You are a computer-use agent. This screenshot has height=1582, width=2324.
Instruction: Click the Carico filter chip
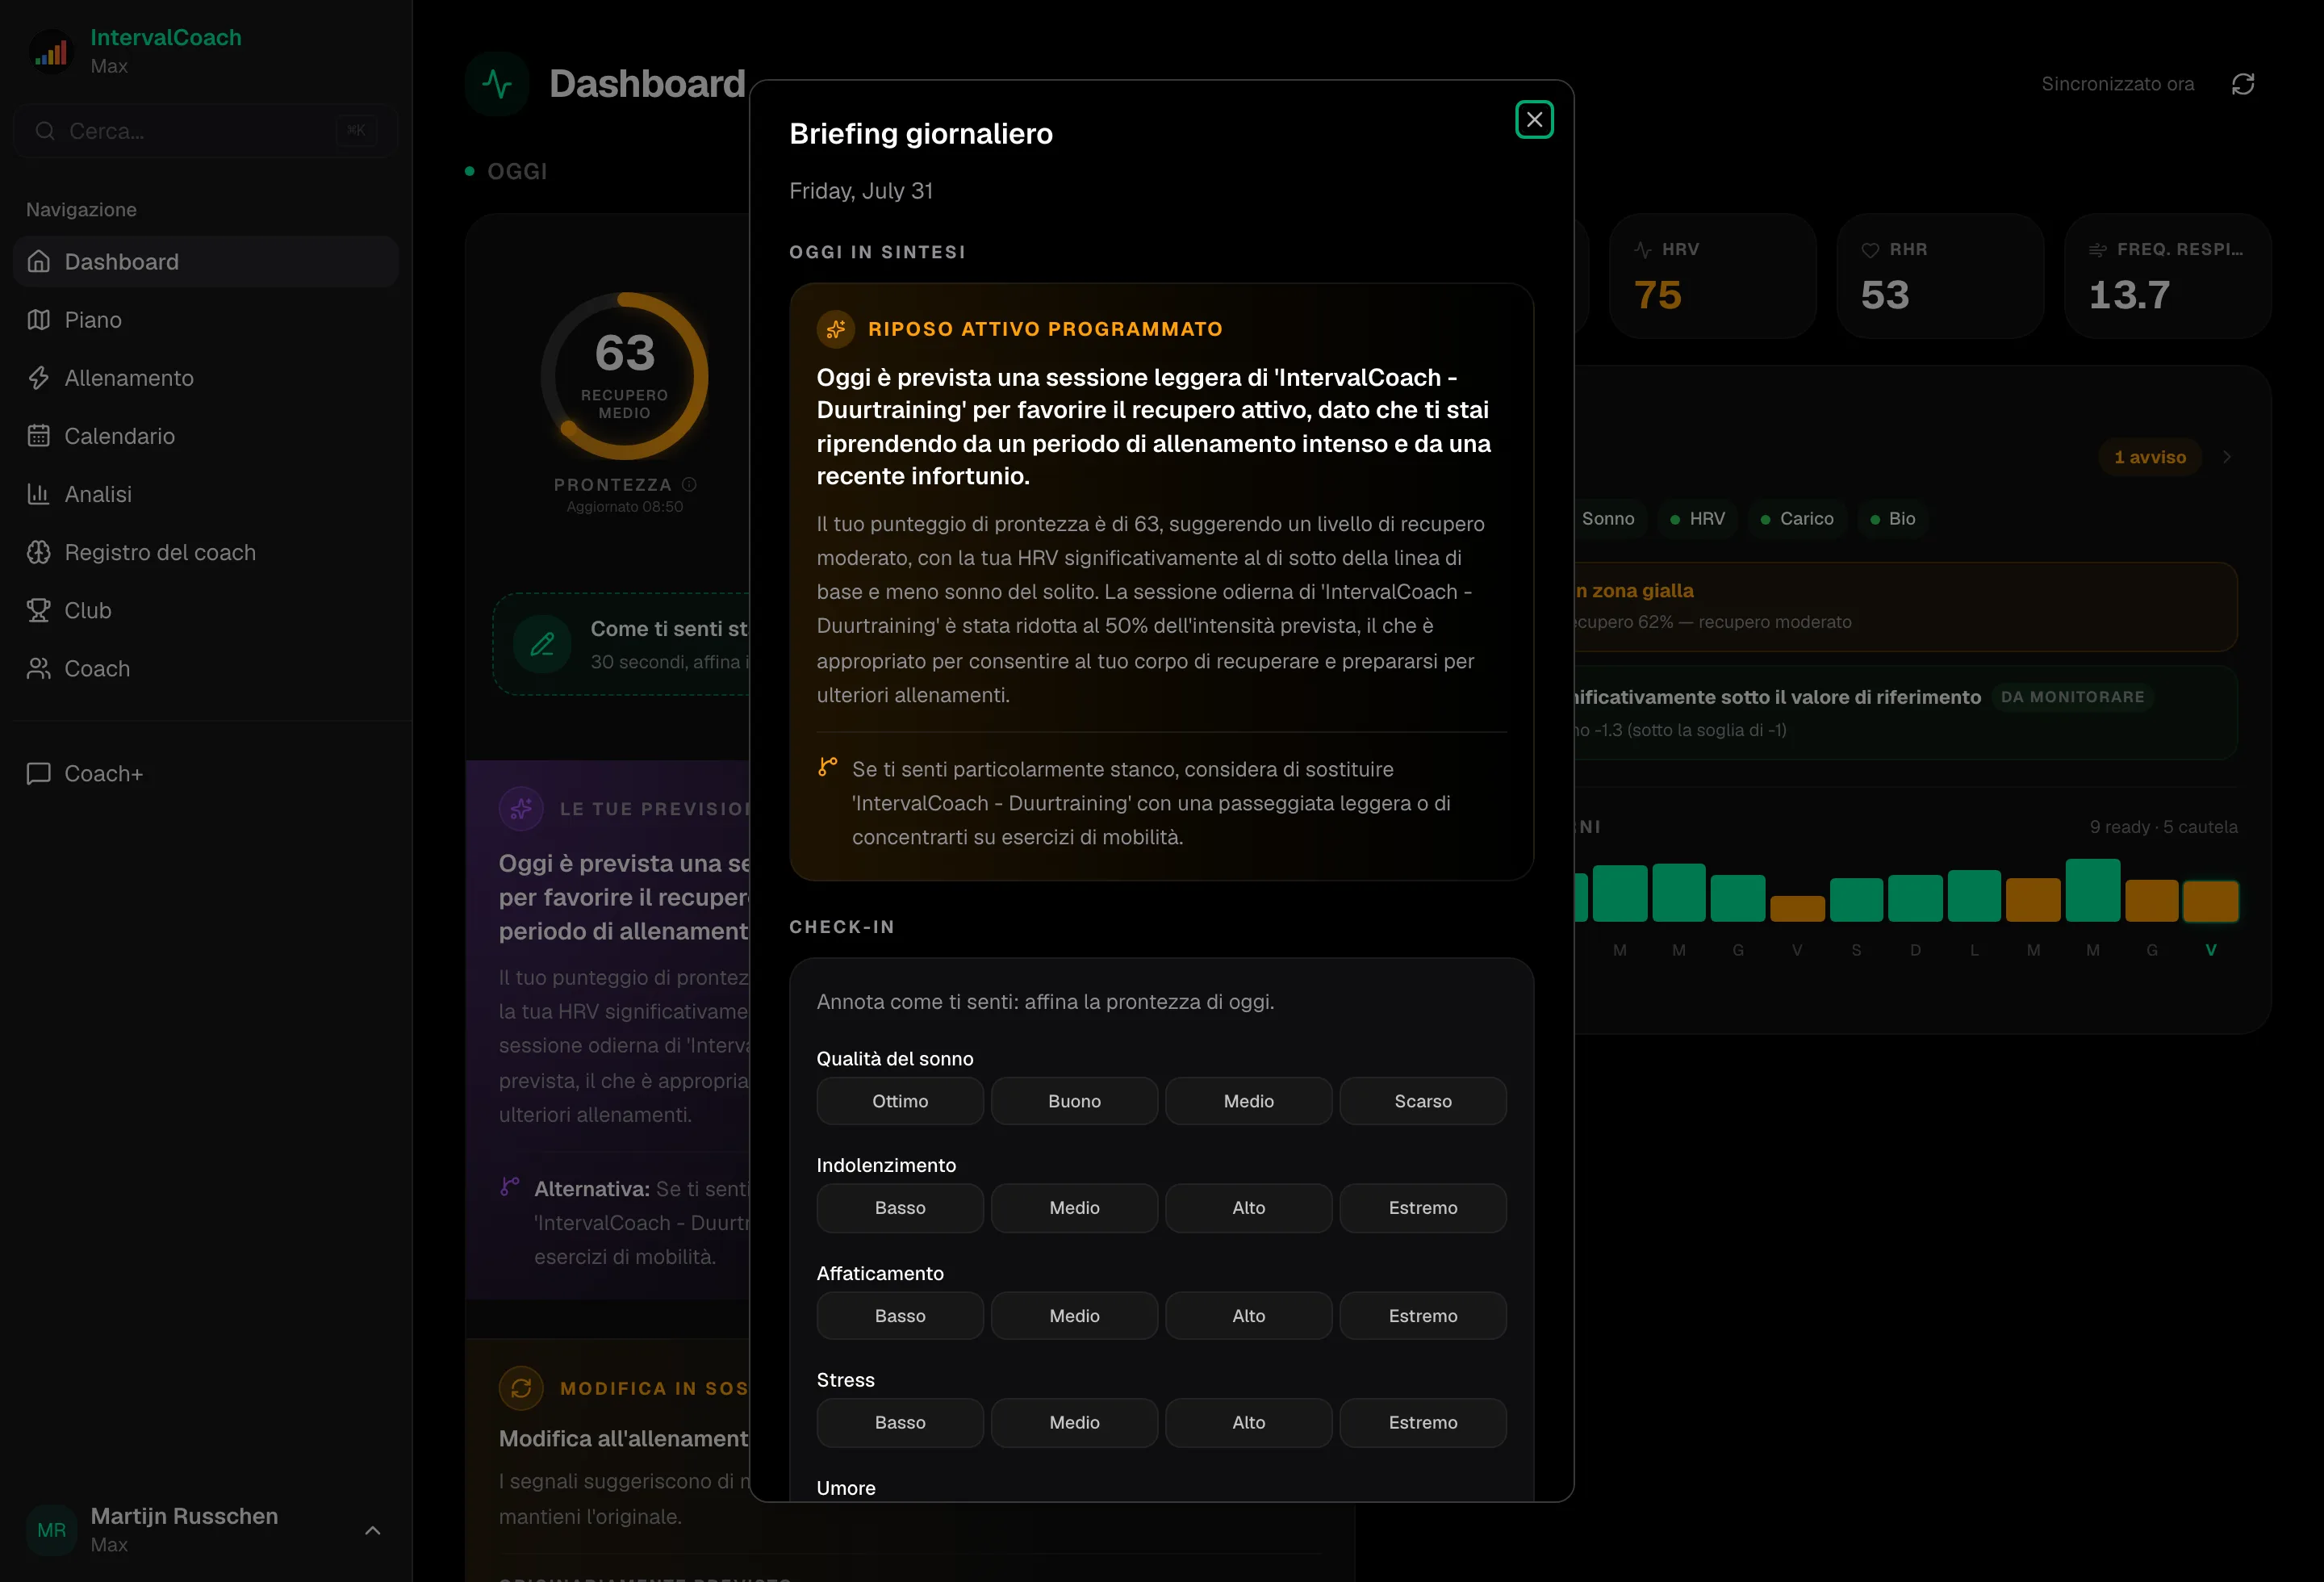pyautogui.click(x=1797, y=519)
